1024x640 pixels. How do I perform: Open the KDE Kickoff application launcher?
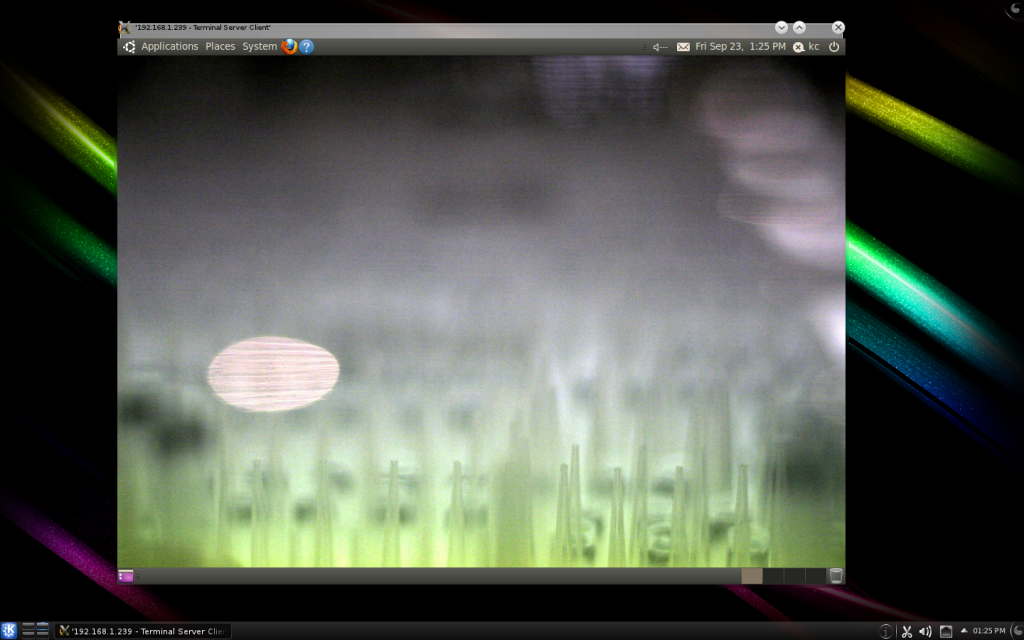point(9,630)
